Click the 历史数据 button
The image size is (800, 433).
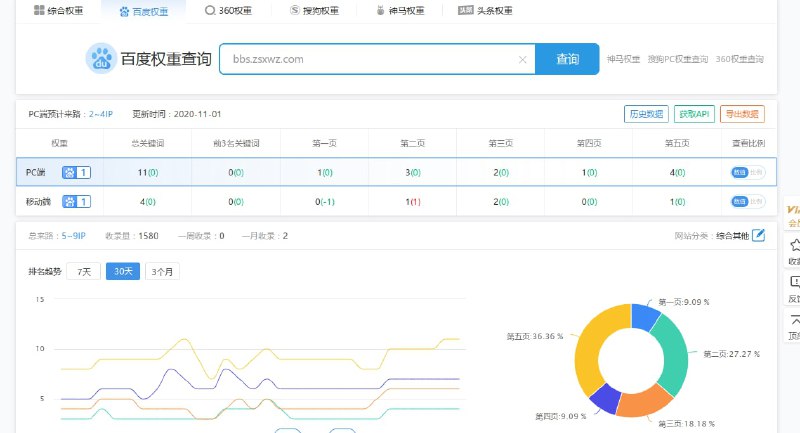646,114
